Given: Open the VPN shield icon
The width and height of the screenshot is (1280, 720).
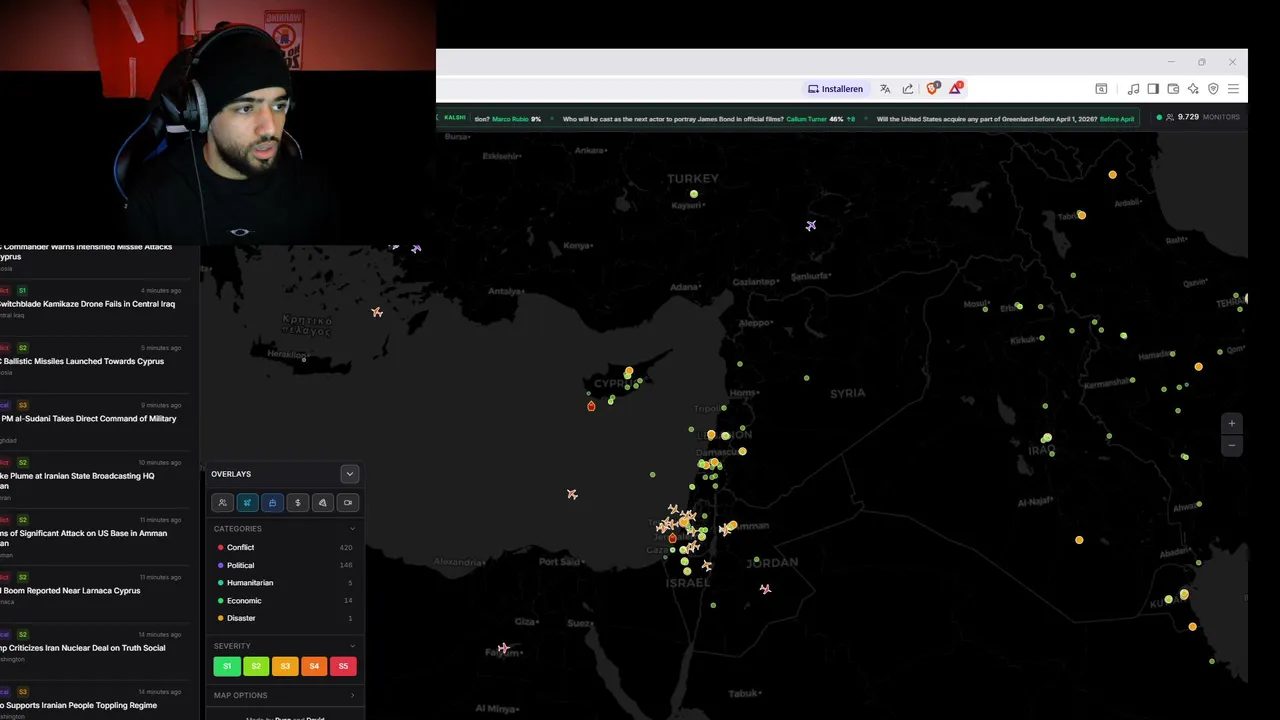Looking at the screenshot, I should pyautogui.click(x=1213, y=89).
